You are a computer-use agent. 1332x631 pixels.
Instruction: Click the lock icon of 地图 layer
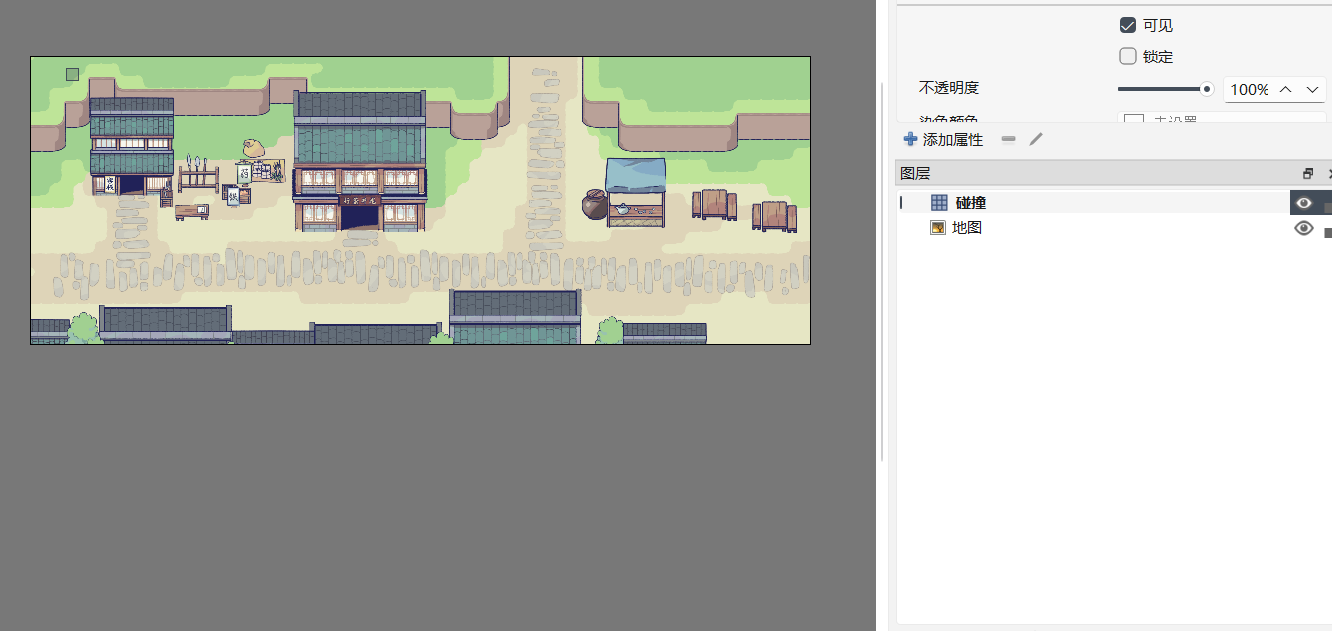coord(1327,232)
